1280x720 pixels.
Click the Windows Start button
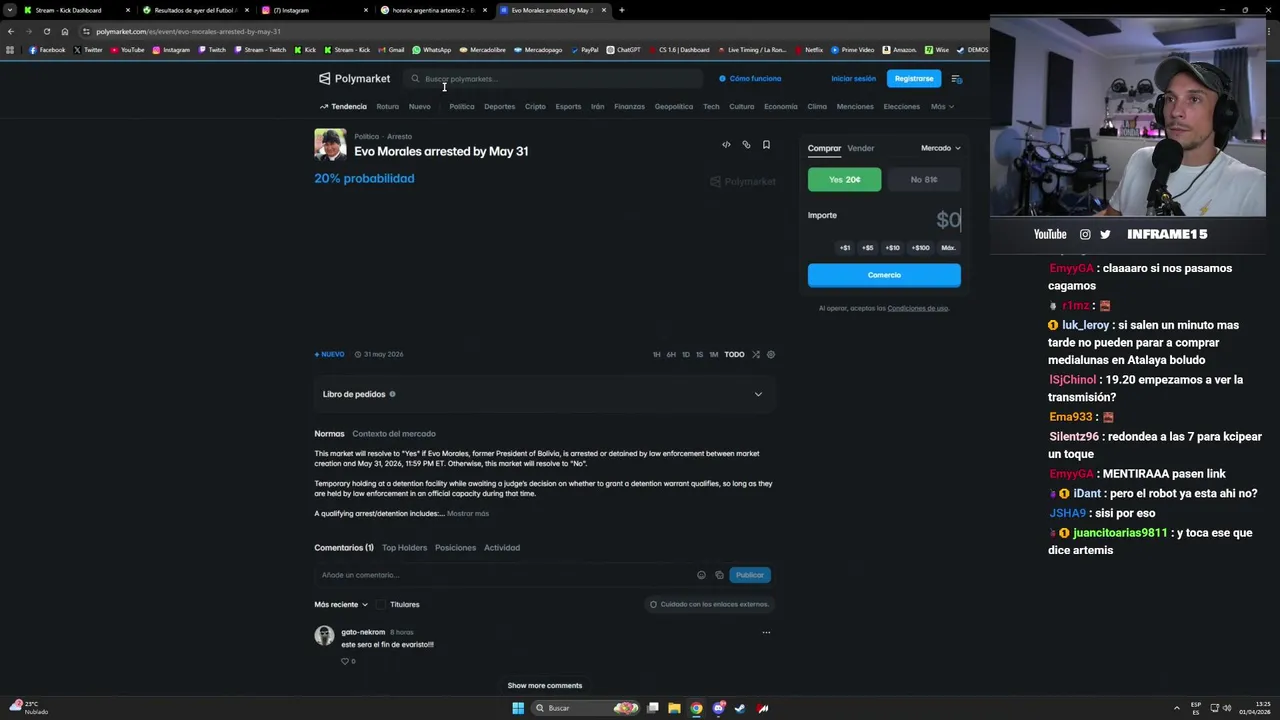point(518,708)
